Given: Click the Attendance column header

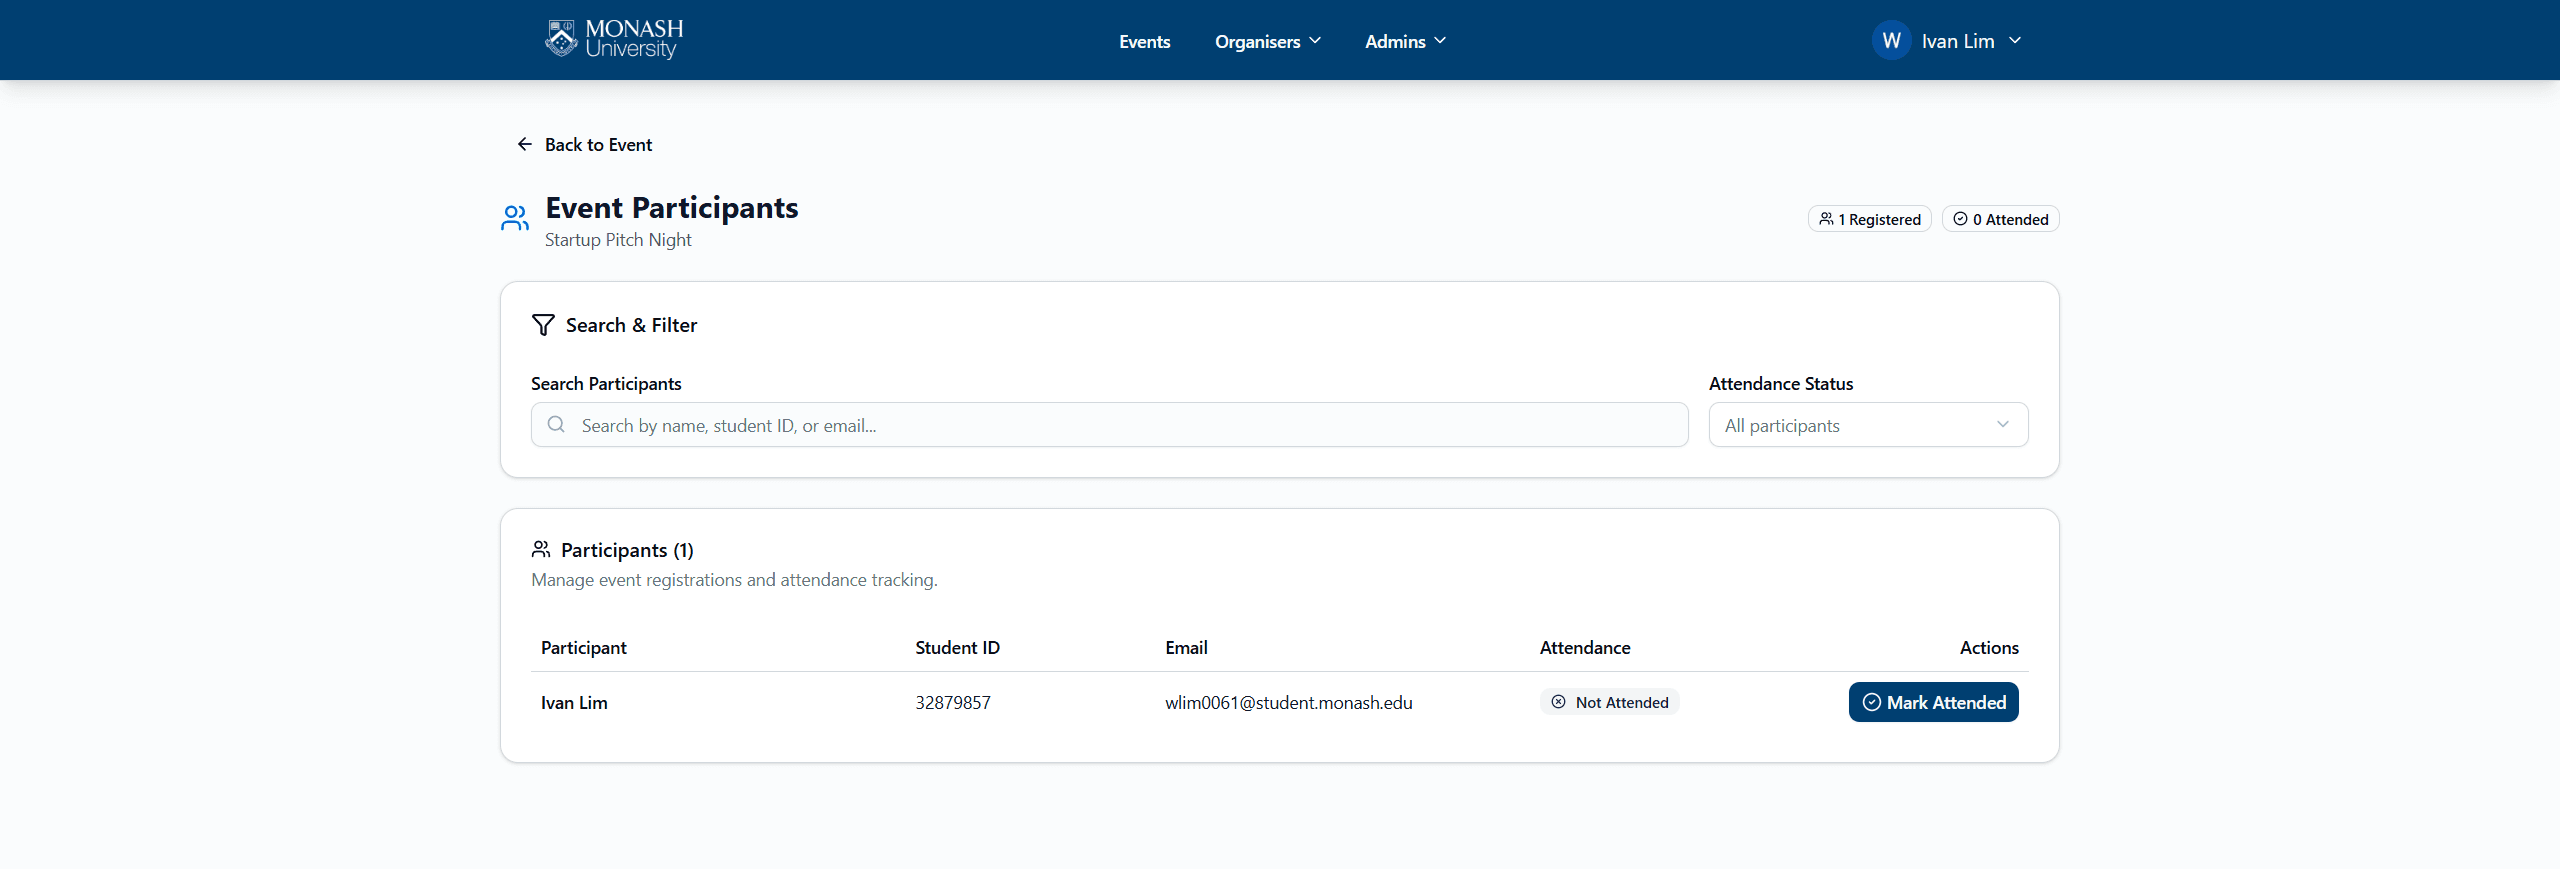Looking at the screenshot, I should (1584, 648).
